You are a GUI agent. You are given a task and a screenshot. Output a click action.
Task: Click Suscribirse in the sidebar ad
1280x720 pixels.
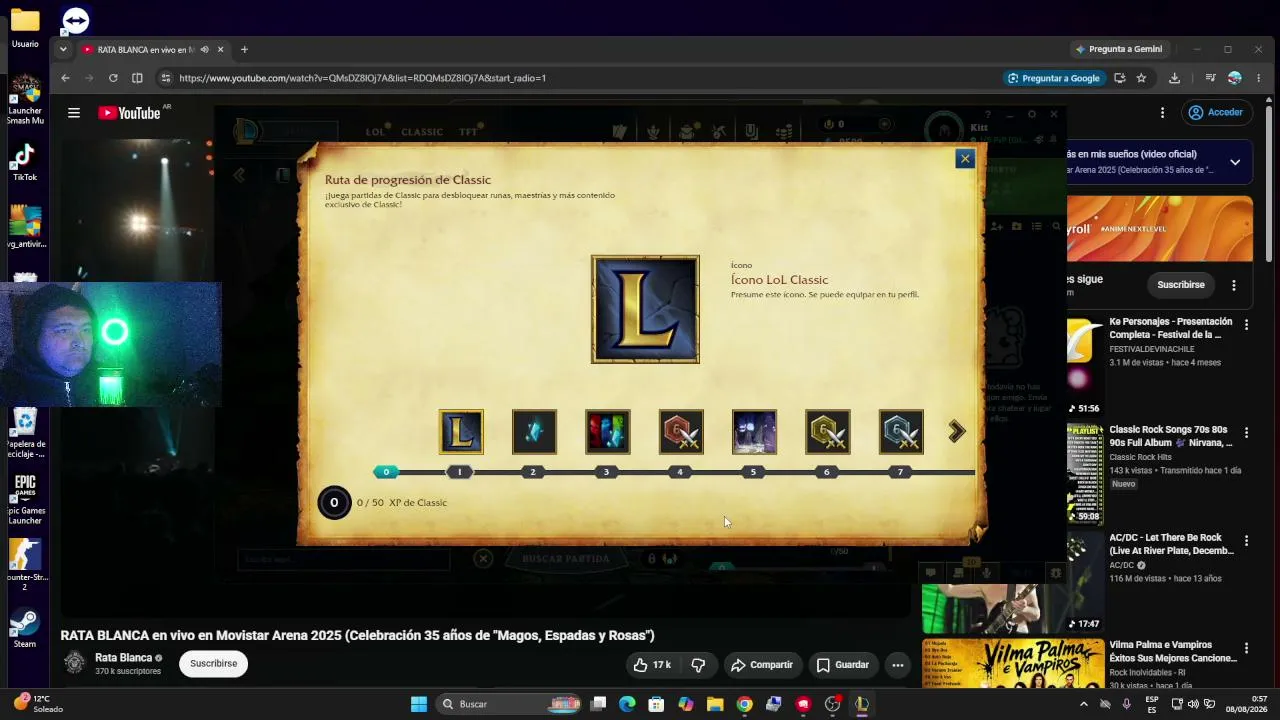tap(1181, 285)
